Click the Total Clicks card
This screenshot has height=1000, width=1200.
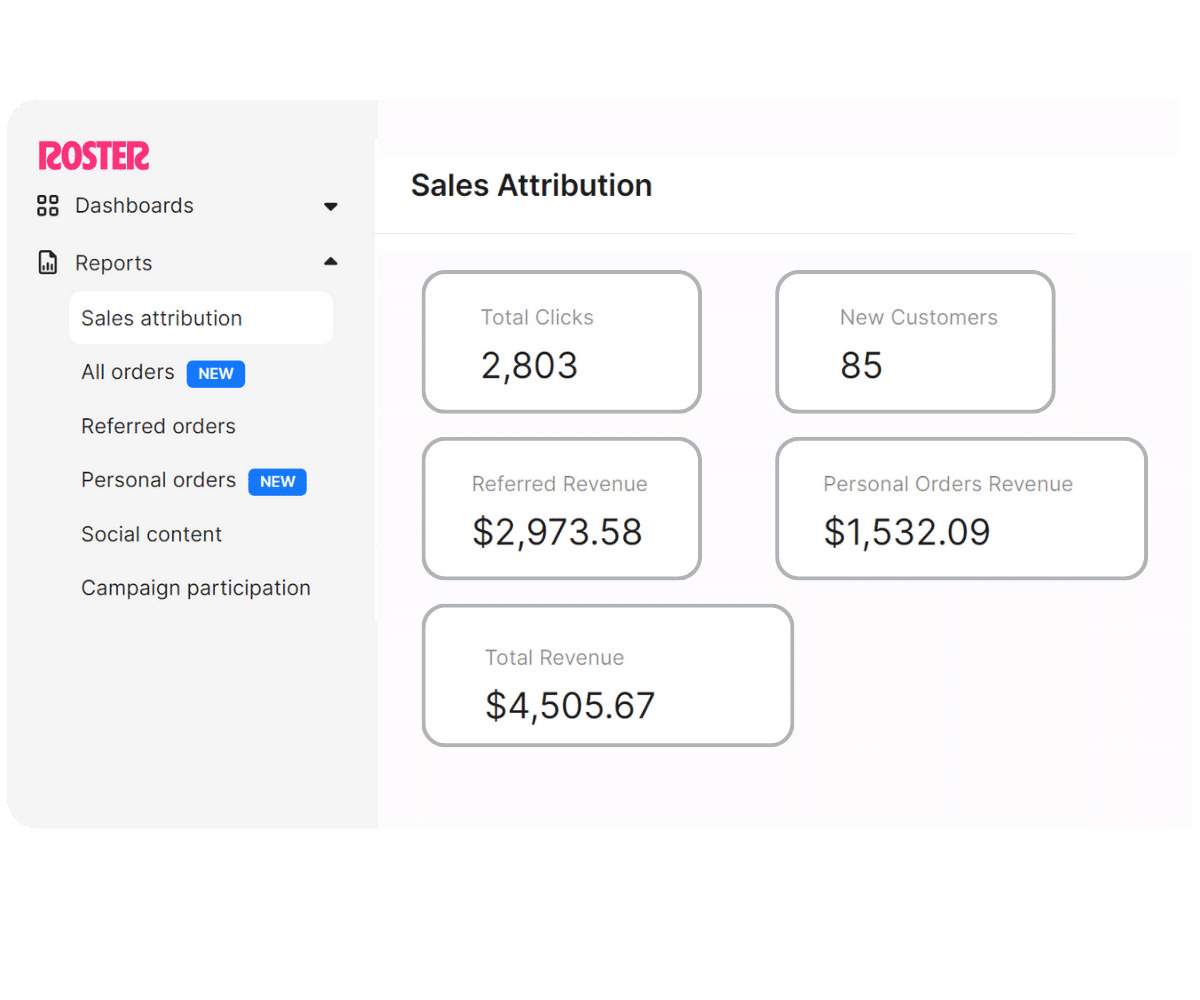561,341
